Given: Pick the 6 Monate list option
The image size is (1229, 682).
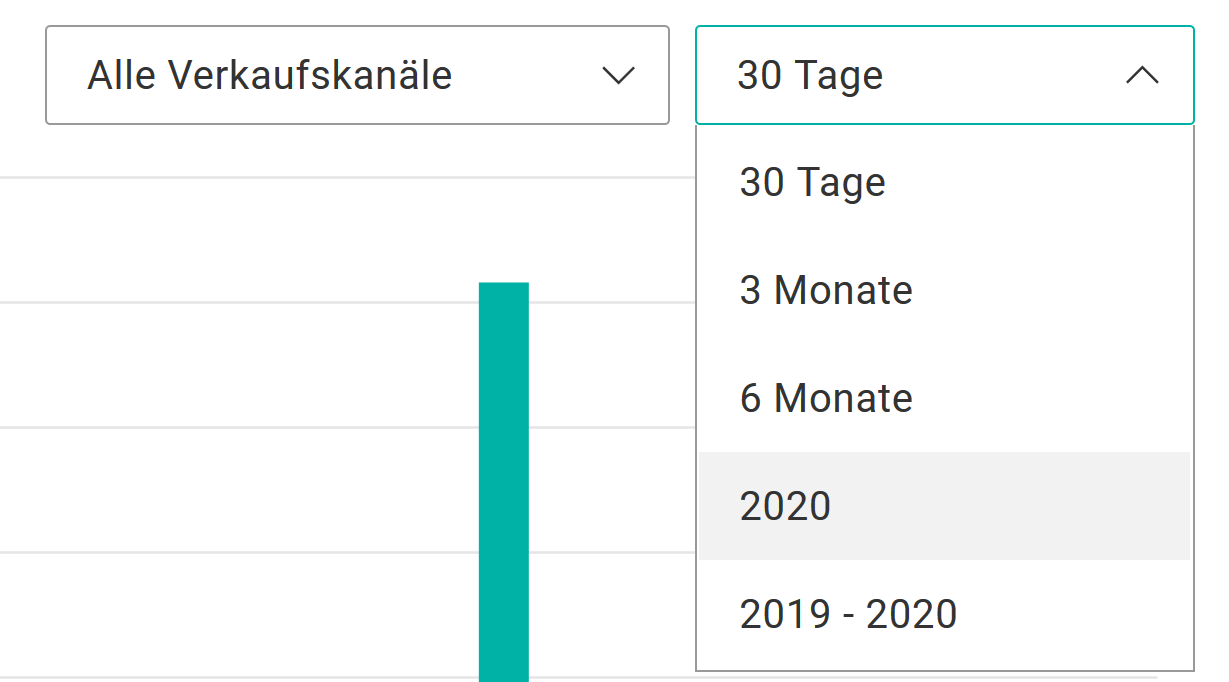Looking at the screenshot, I should pos(826,399).
